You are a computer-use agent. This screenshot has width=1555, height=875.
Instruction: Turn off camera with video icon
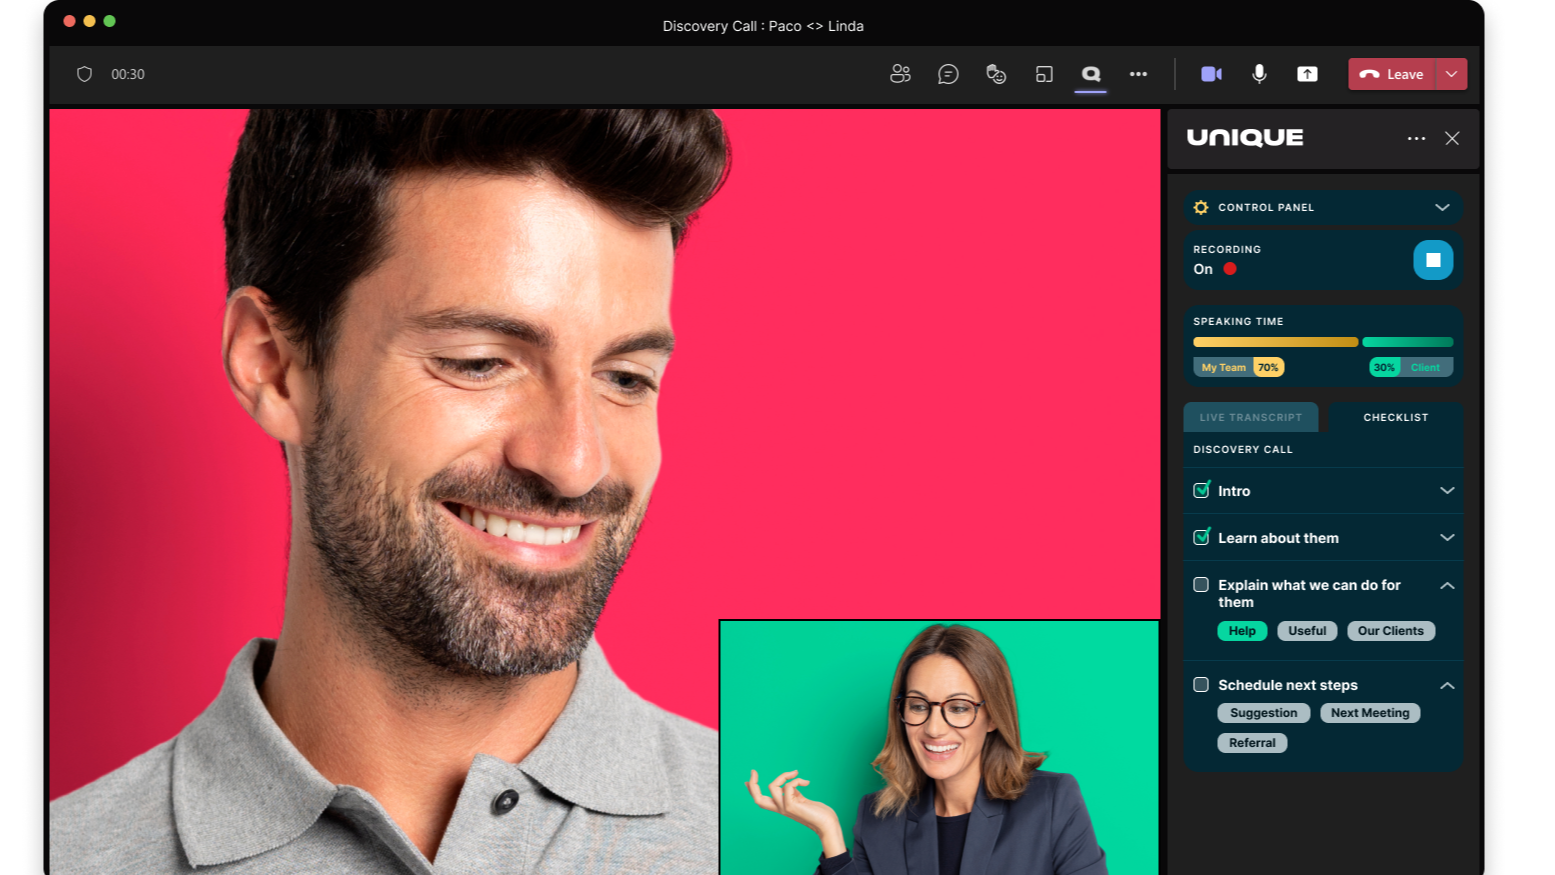(x=1211, y=74)
